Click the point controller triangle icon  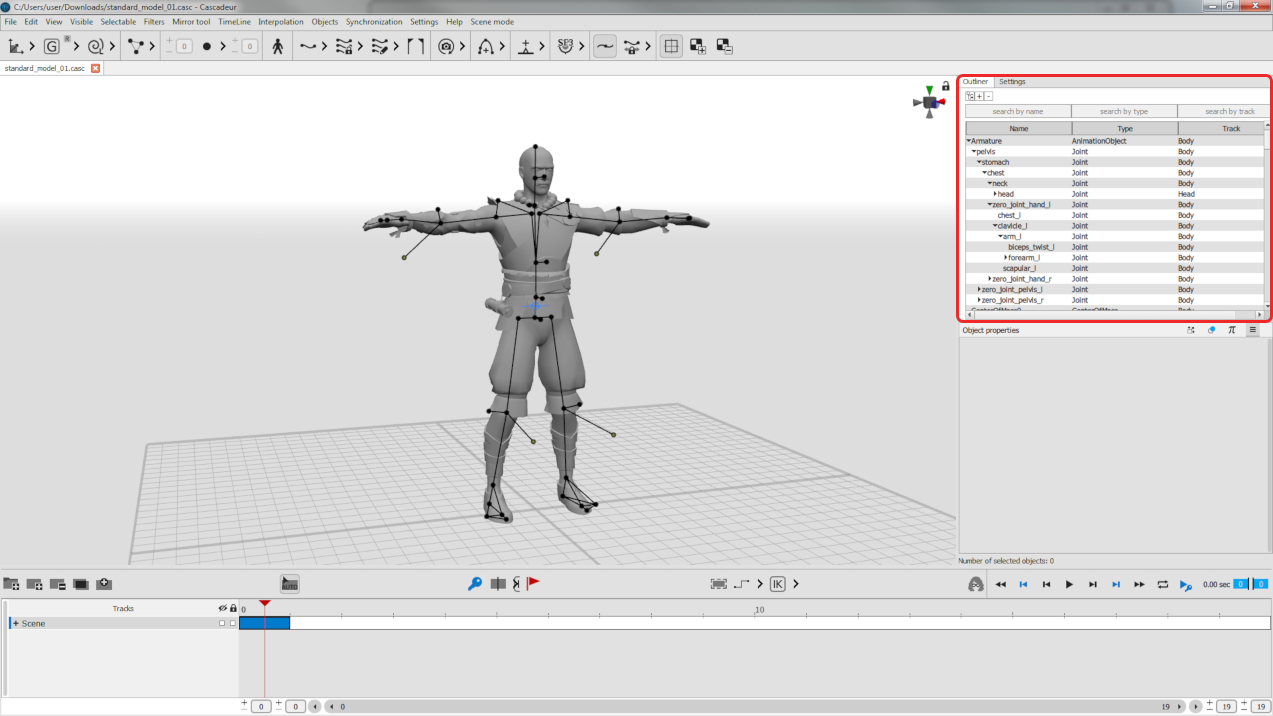click(135, 46)
